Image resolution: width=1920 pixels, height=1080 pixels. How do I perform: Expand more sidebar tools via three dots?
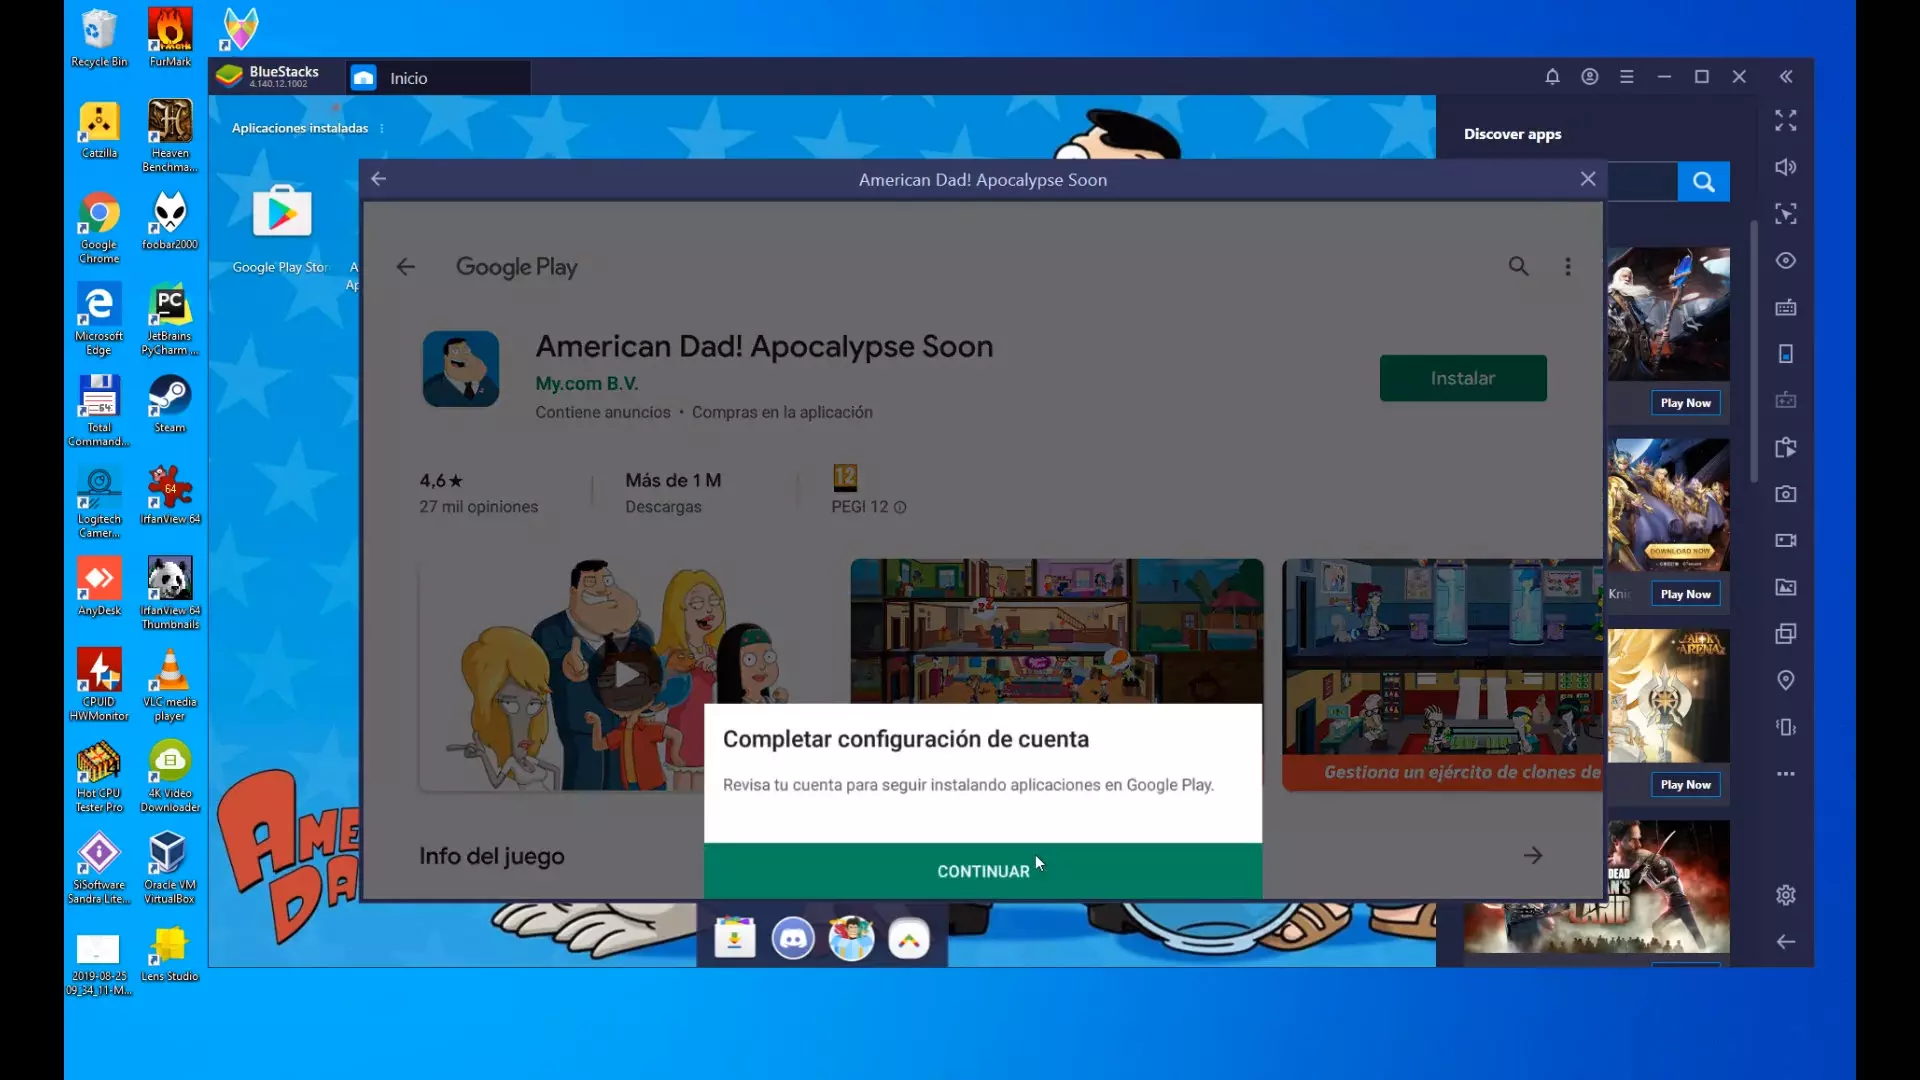tap(1785, 774)
